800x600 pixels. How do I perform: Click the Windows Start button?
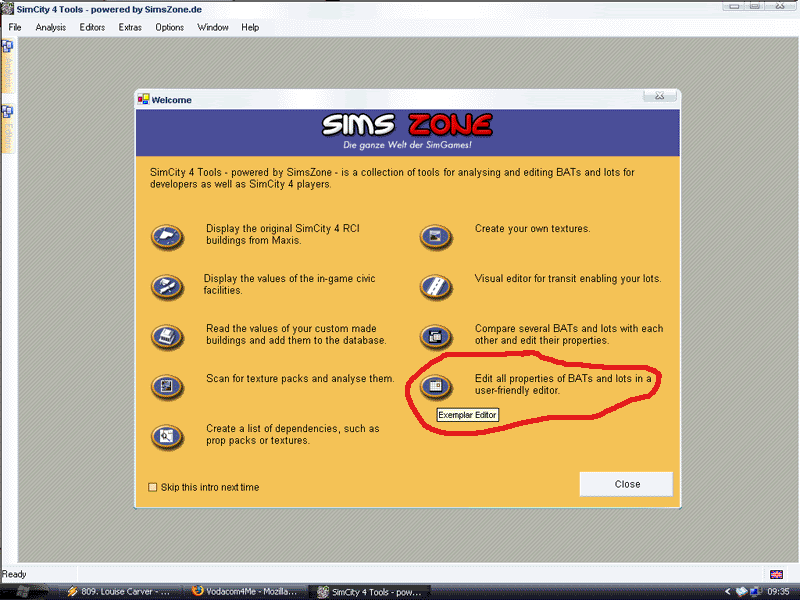pyautogui.click(x=26, y=592)
